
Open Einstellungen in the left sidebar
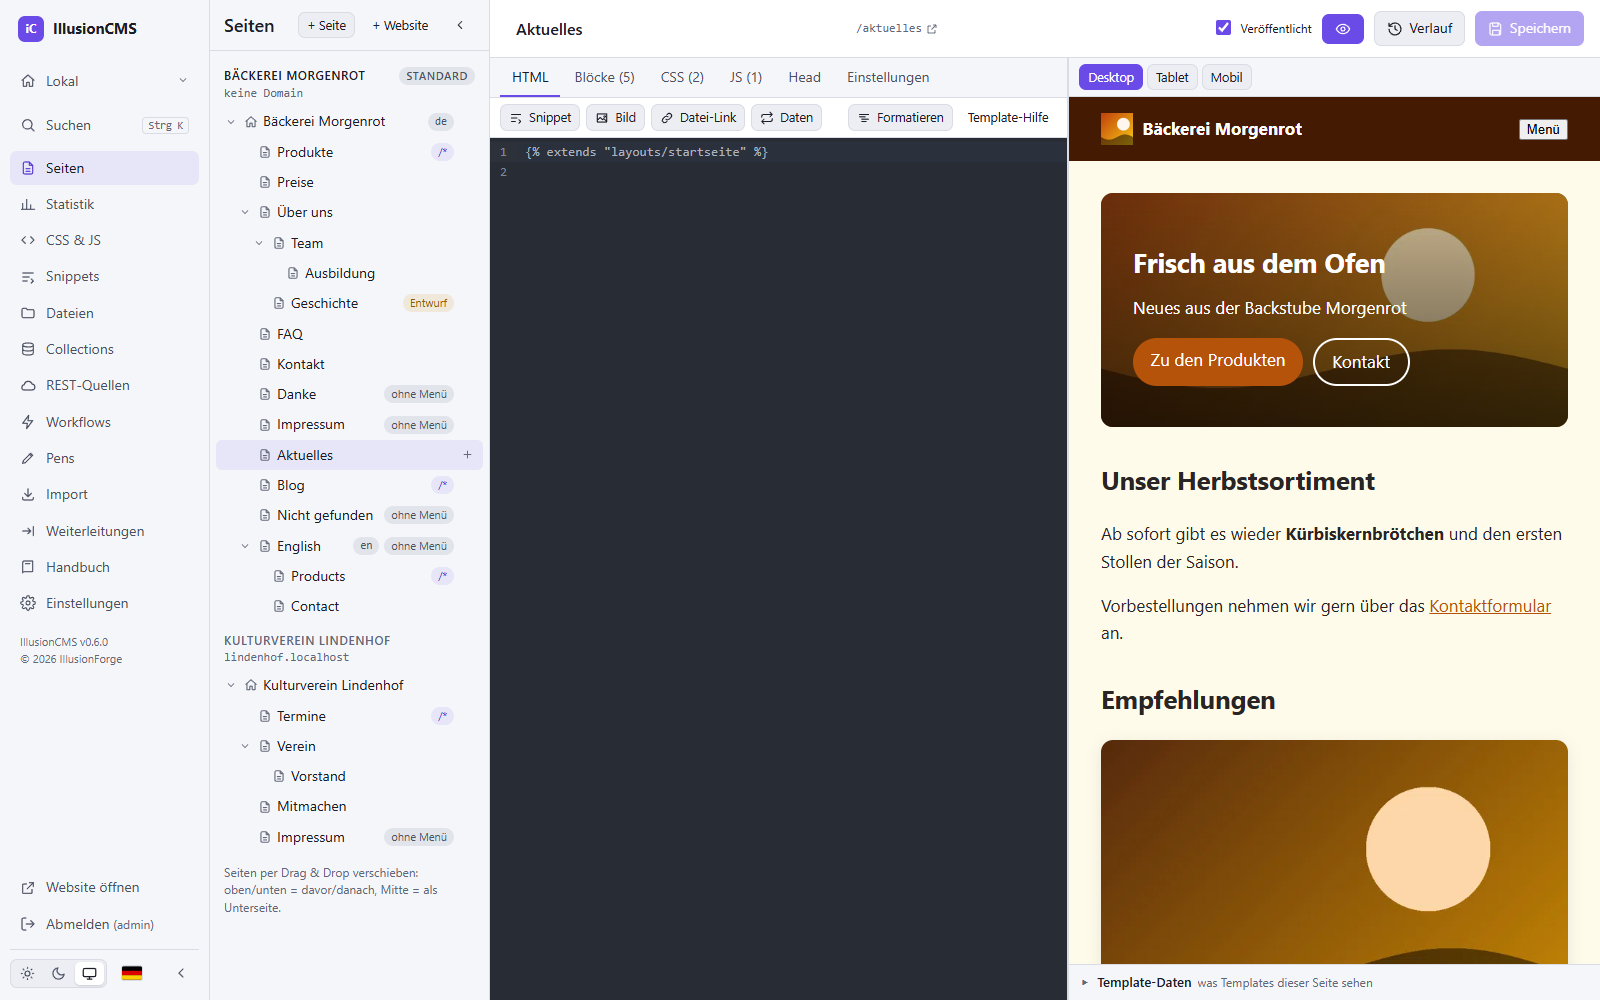[x=104, y=603]
